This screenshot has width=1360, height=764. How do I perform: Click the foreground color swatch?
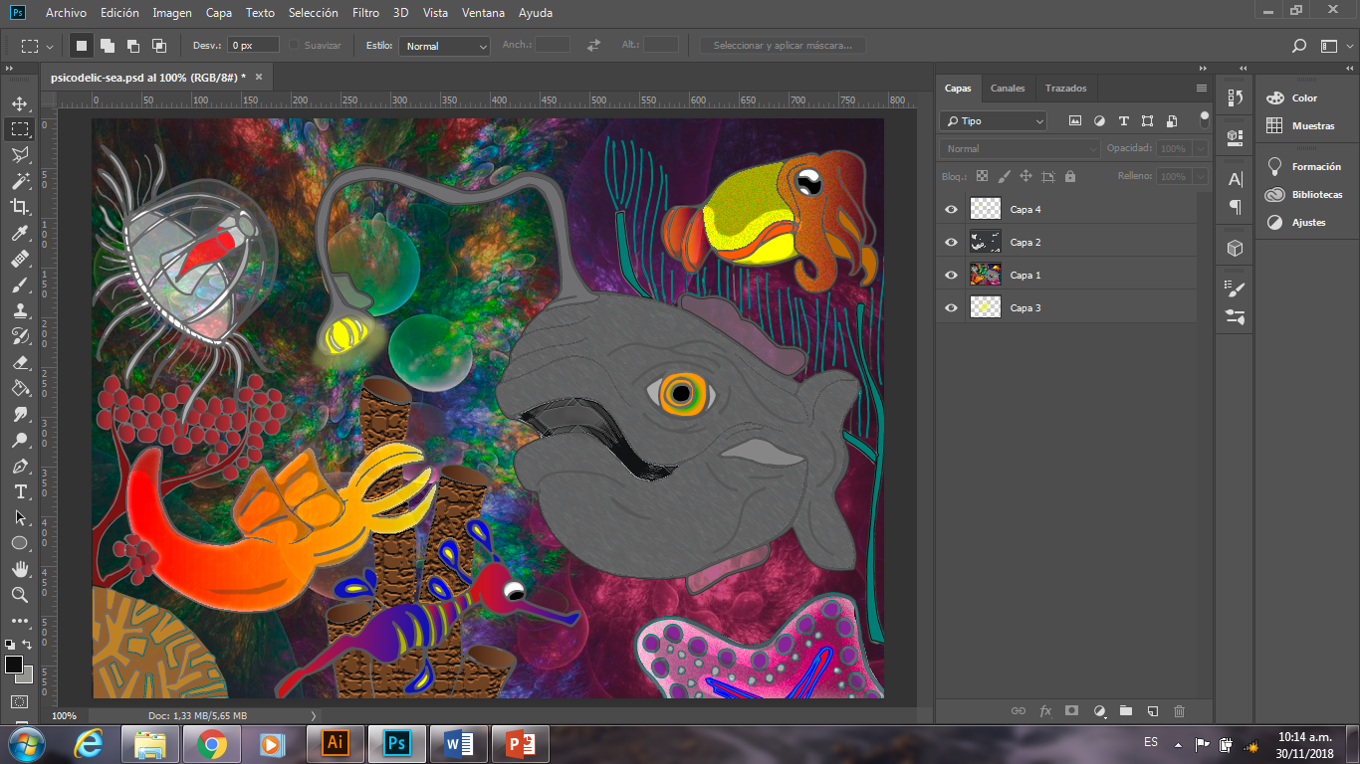pos(13,665)
